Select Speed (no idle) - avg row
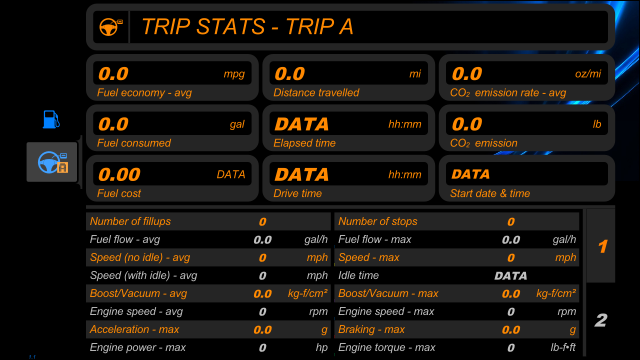Image resolution: width=640 pixels, height=360 pixels. tap(209, 257)
